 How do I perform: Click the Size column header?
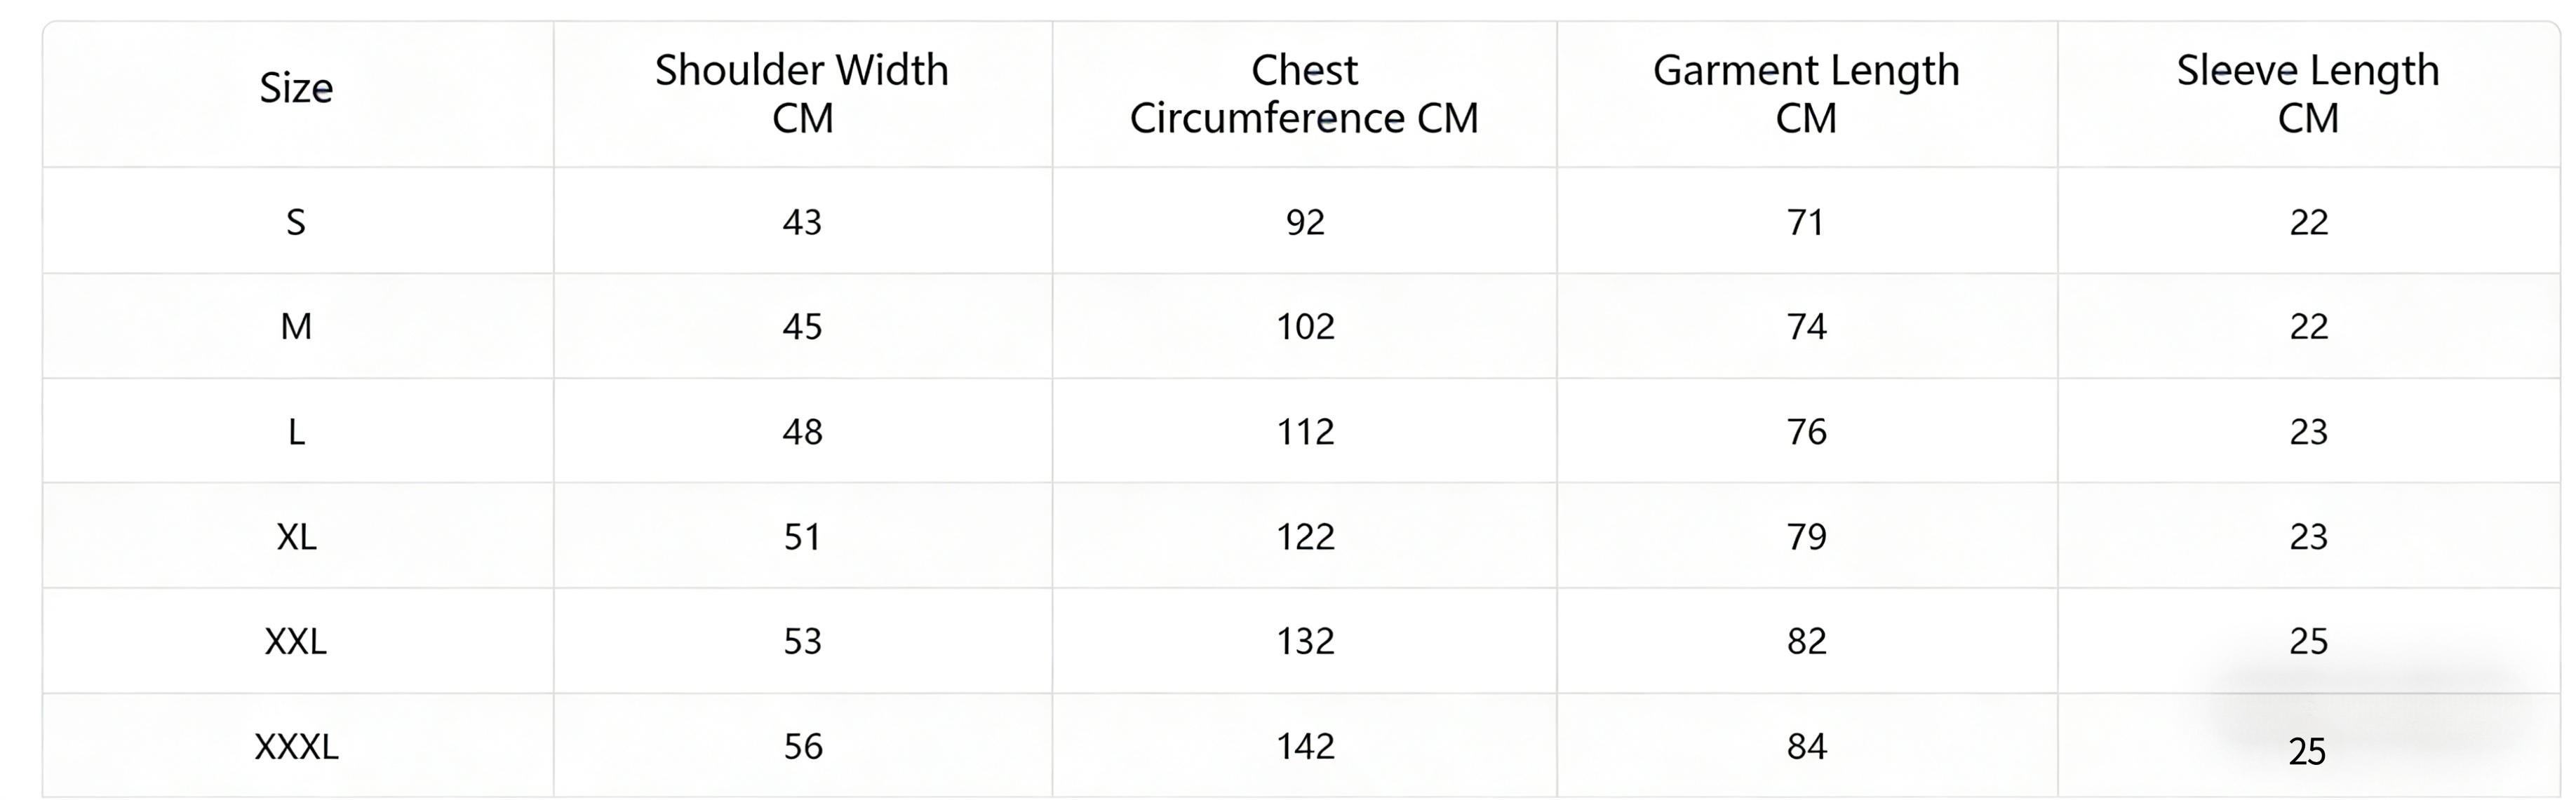point(296,89)
